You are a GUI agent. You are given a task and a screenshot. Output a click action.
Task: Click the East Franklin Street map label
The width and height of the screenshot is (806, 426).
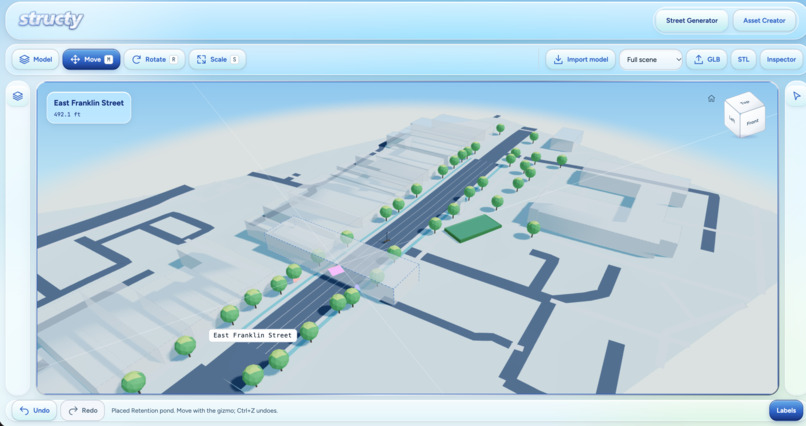[252, 335]
